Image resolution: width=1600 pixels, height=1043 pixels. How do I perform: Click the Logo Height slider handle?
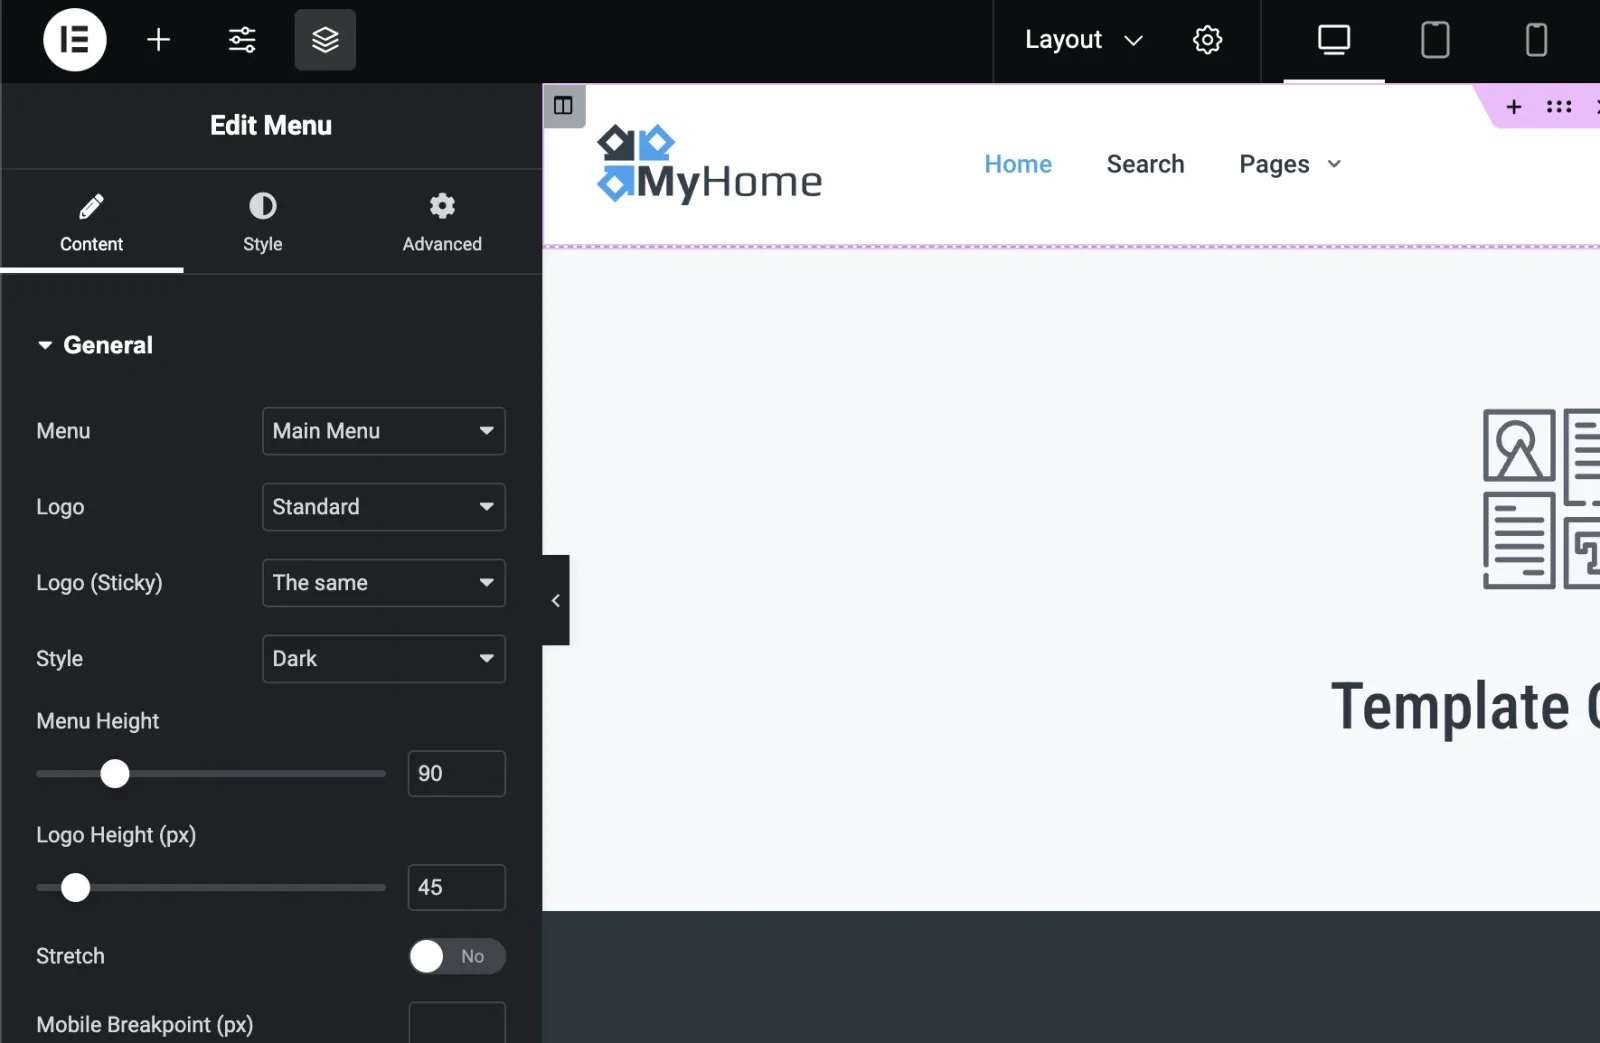click(x=76, y=888)
